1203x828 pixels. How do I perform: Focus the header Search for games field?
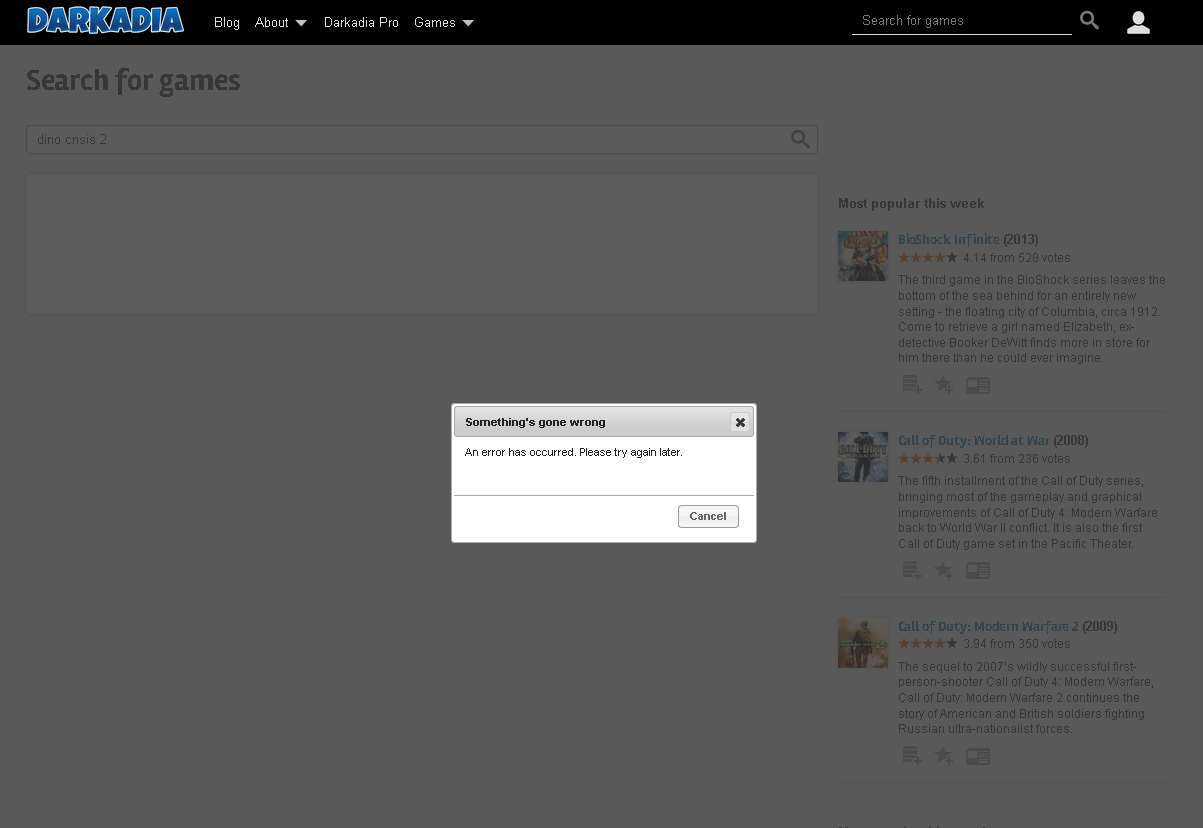[961, 21]
